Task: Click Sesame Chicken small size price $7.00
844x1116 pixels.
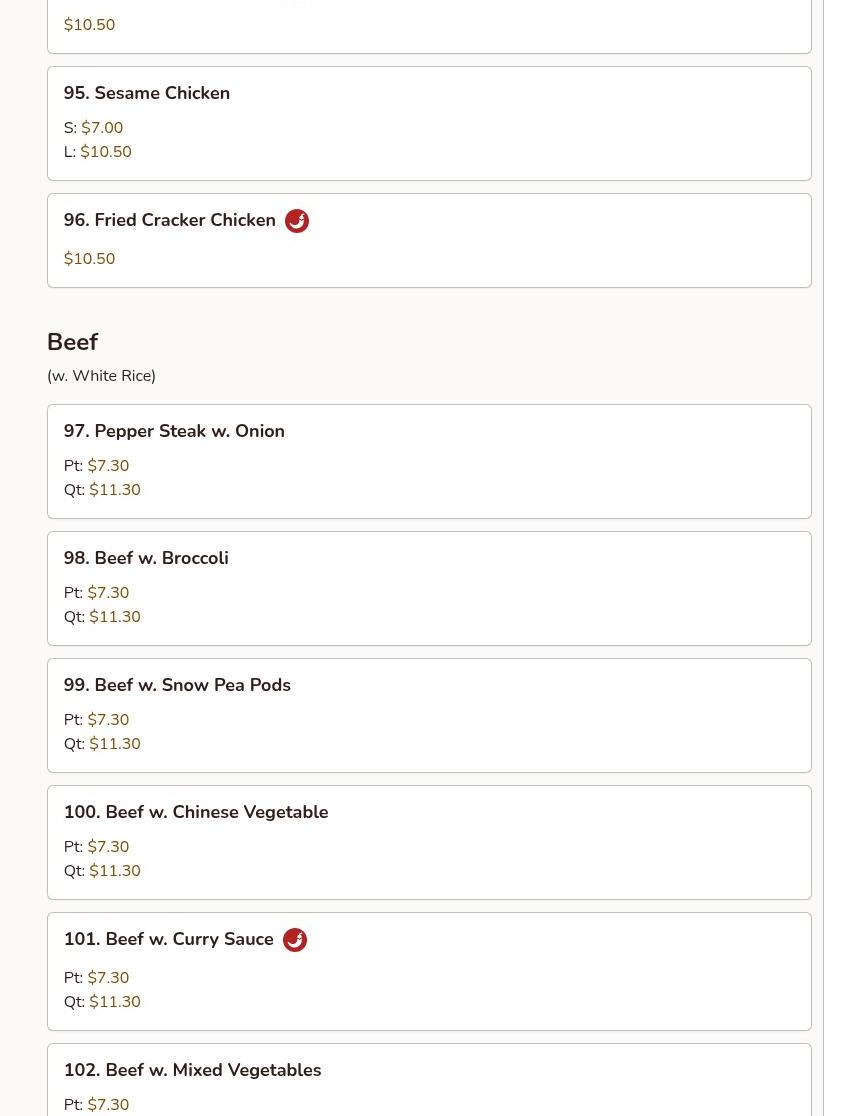Action: pos(102,127)
